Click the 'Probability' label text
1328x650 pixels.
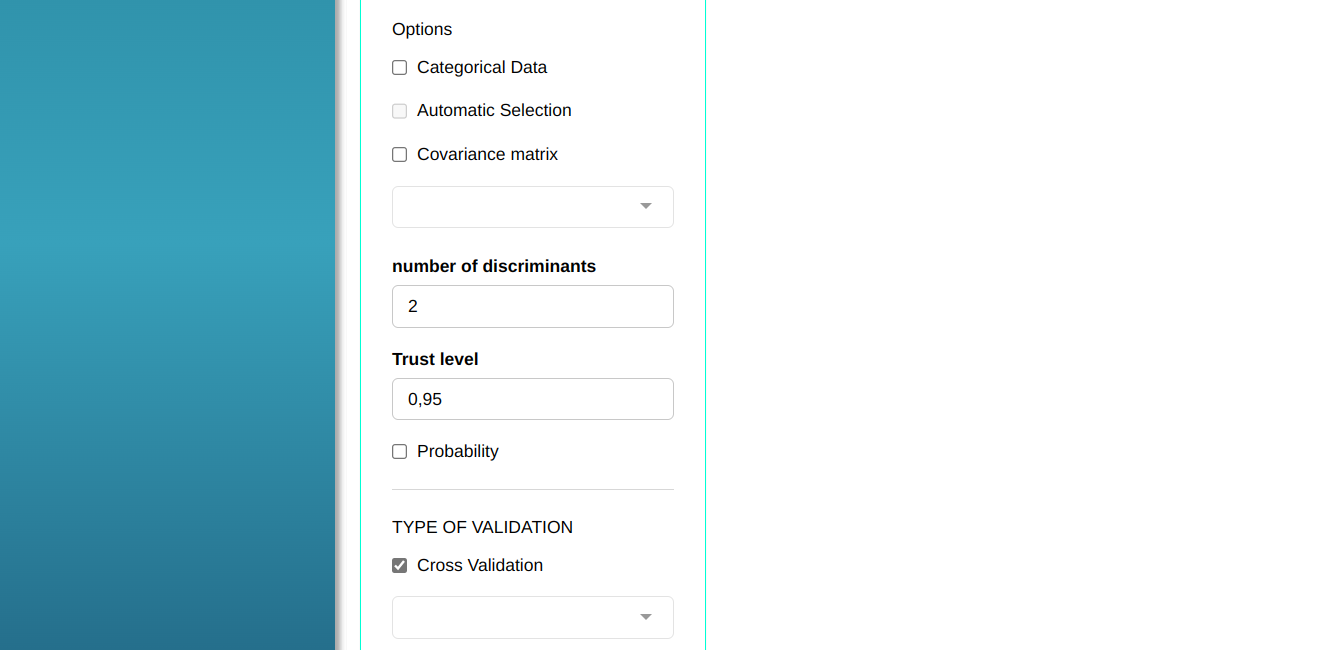[457, 452]
